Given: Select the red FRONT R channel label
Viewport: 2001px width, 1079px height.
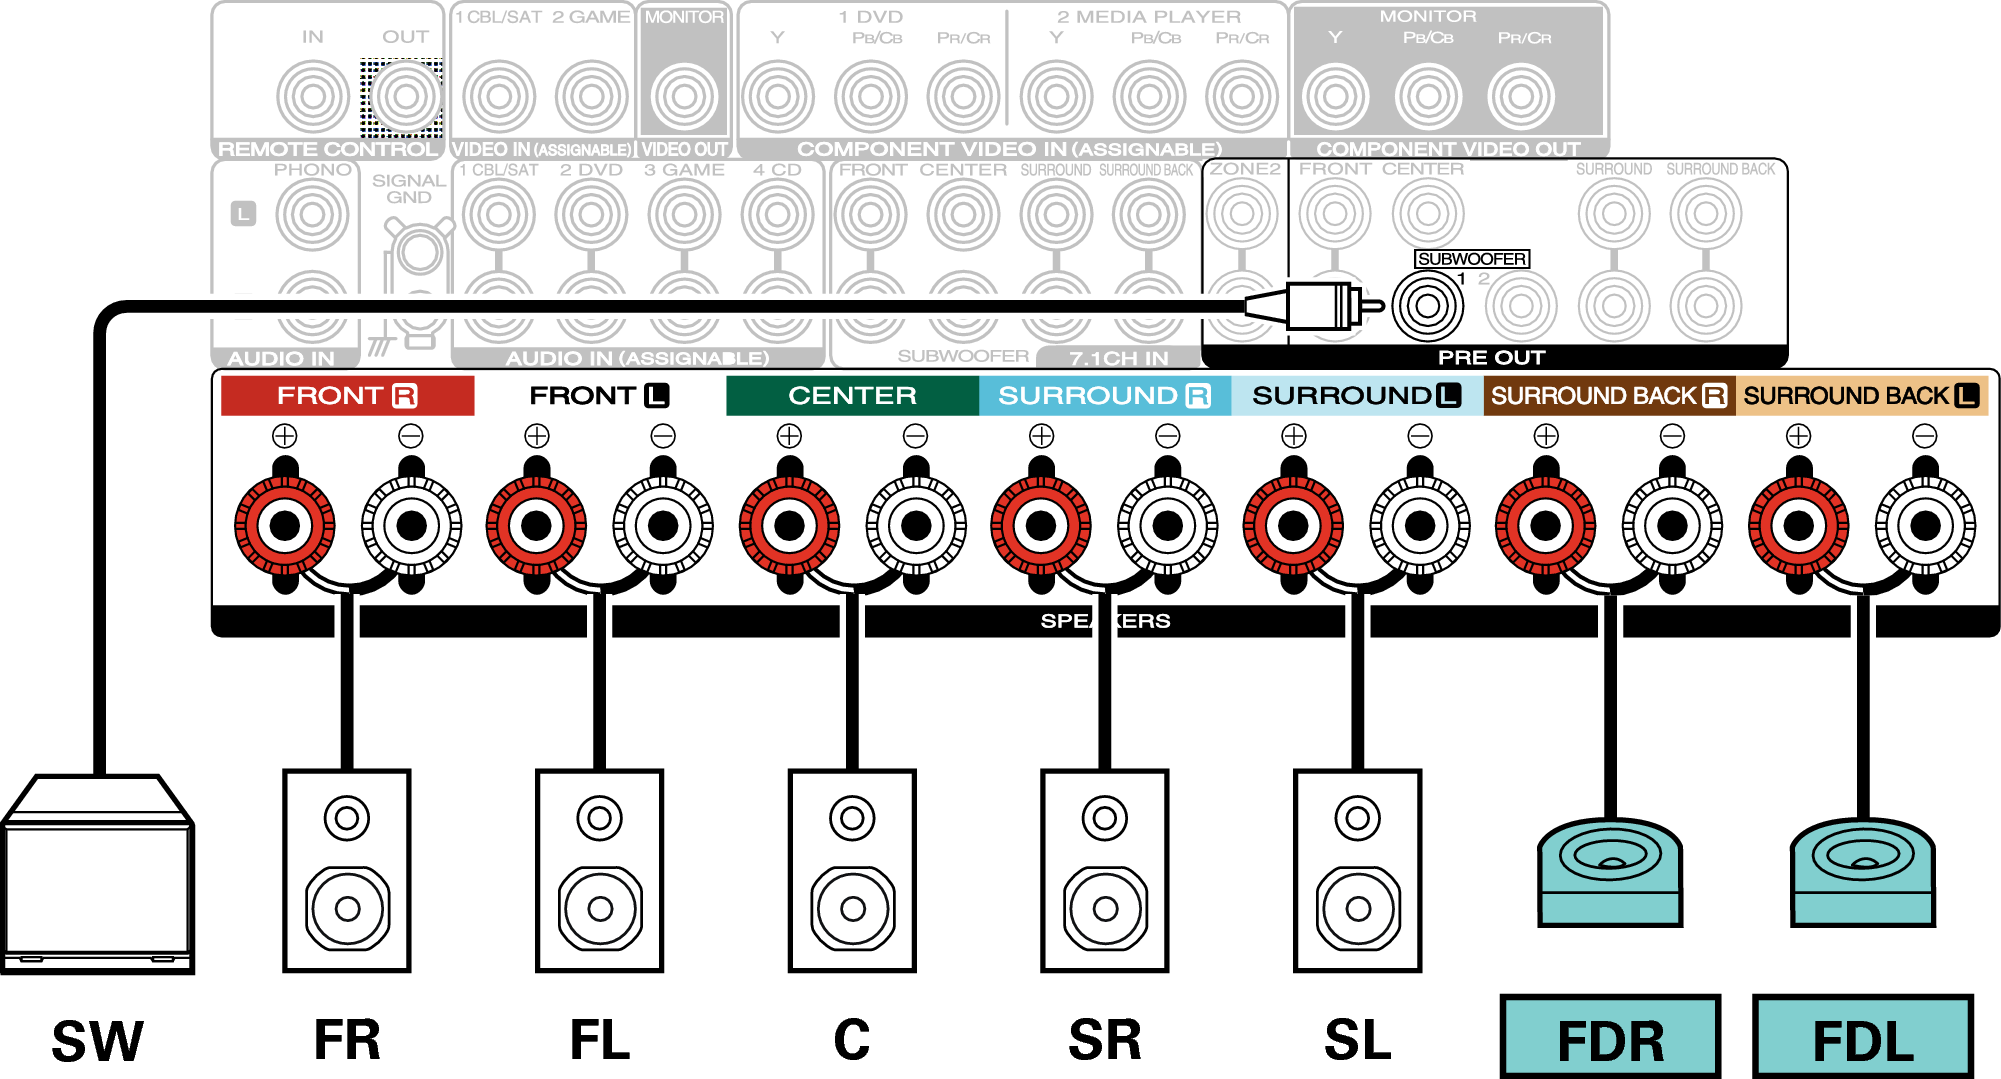Looking at the screenshot, I should [x=347, y=396].
